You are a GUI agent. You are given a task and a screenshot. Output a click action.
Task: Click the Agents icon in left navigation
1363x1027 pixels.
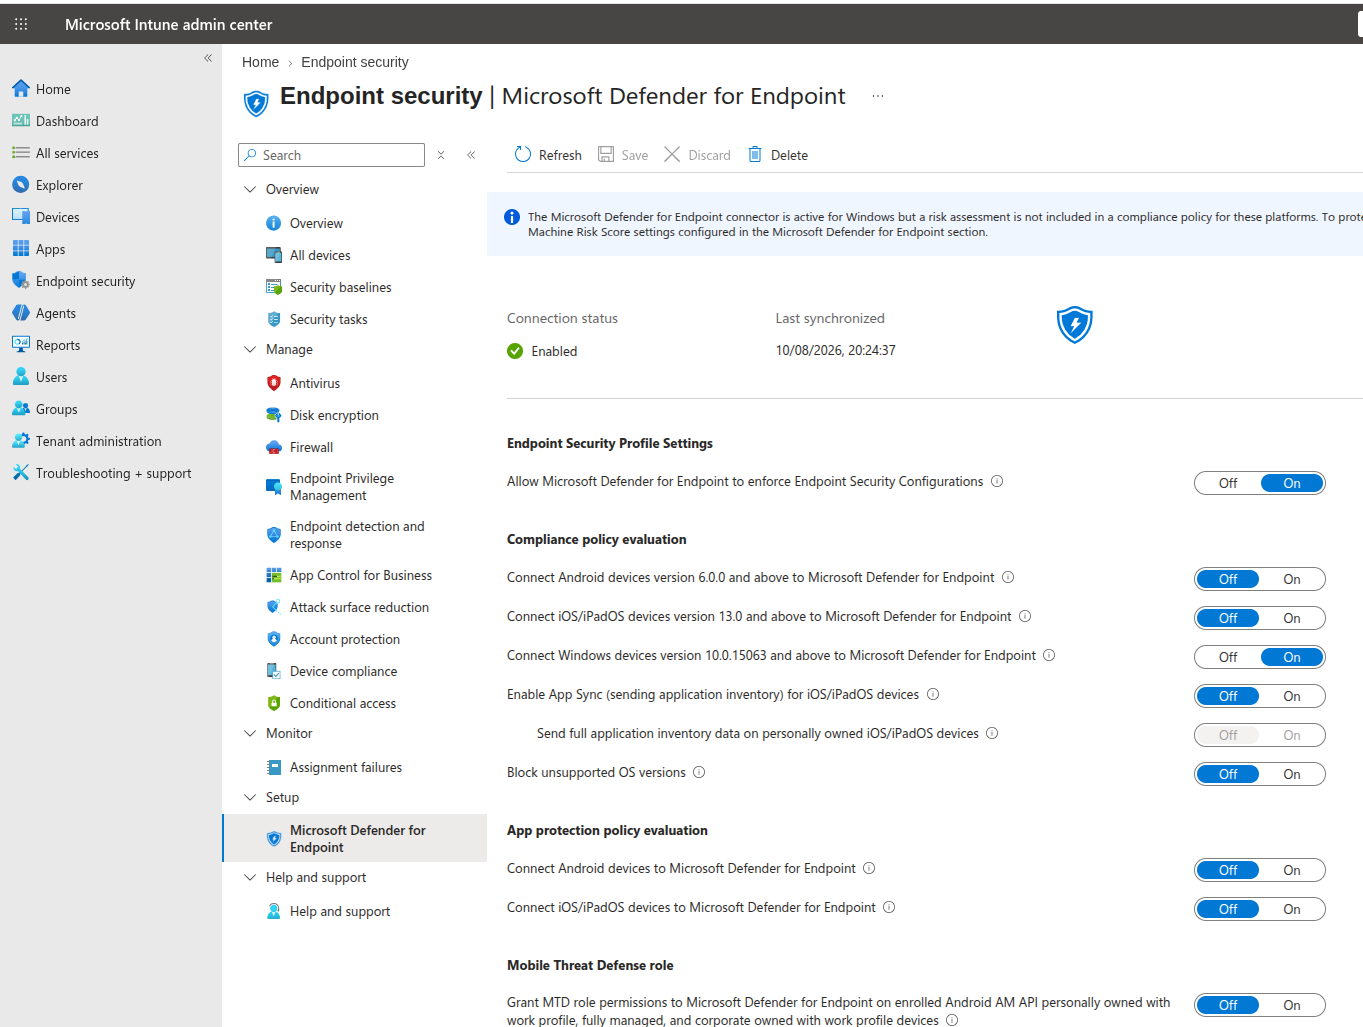21,313
